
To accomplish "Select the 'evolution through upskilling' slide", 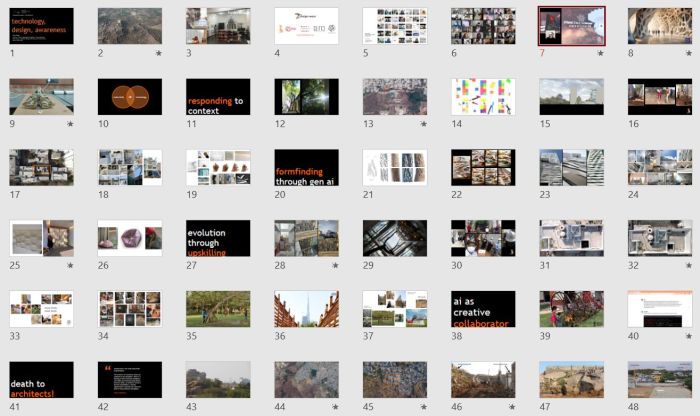I will pos(218,238).
